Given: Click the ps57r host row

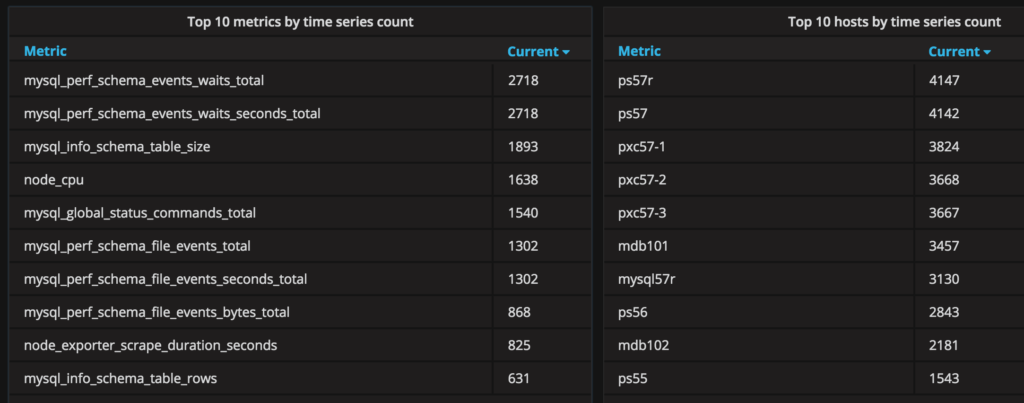Looking at the screenshot, I should 636,80.
